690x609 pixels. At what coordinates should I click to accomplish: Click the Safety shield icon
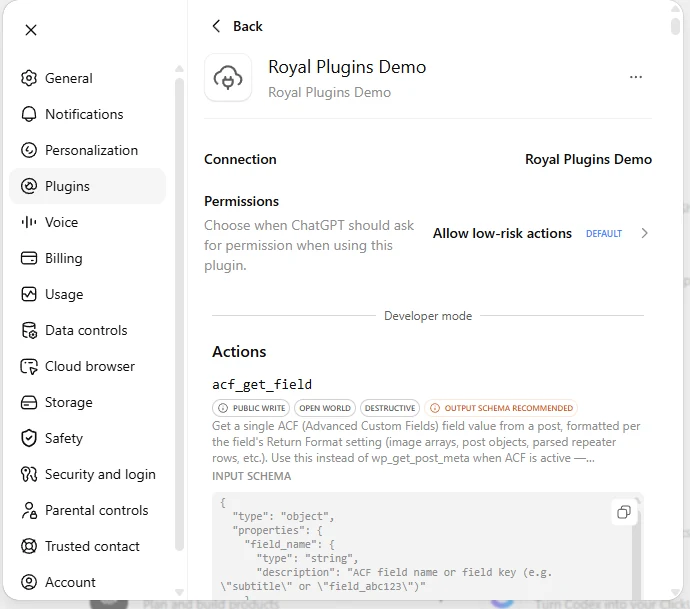coord(29,438)
